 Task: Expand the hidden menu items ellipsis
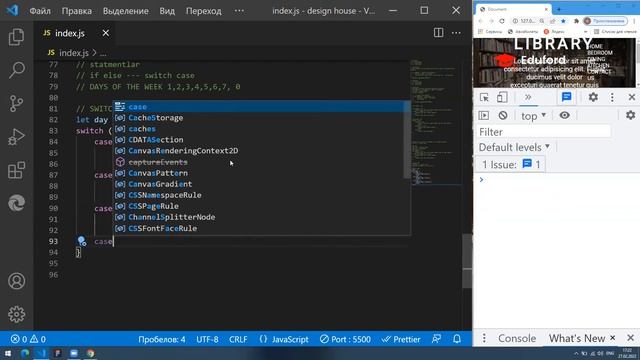click(239, 11)
